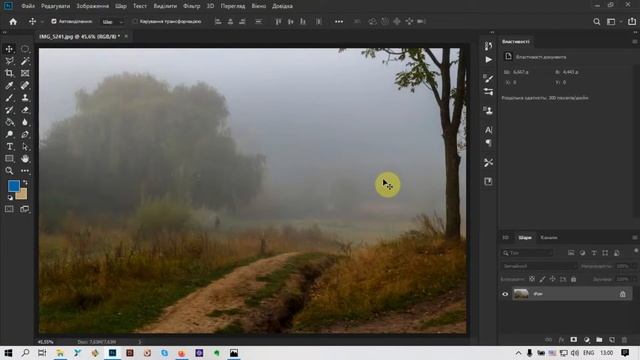The height and width of the screenshot is (360, 640).
Task: Toggle visibility of the Фон layer
Action: click(x=505, y=294)
